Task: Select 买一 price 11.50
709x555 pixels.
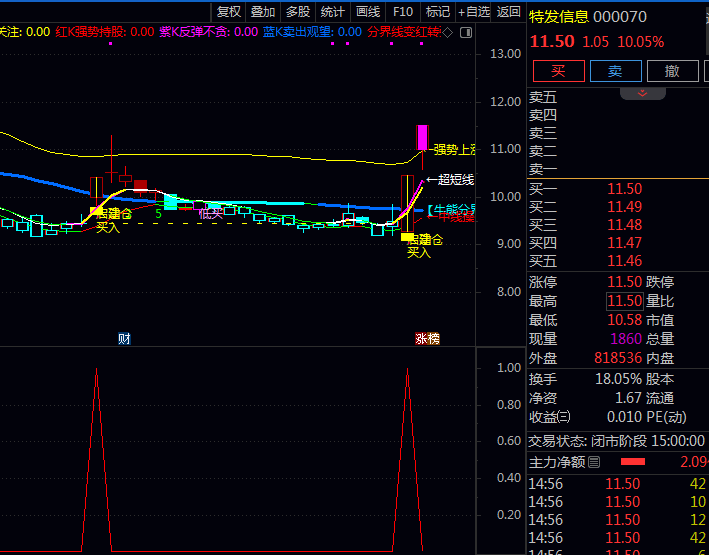Action: [x=624, y=189]
